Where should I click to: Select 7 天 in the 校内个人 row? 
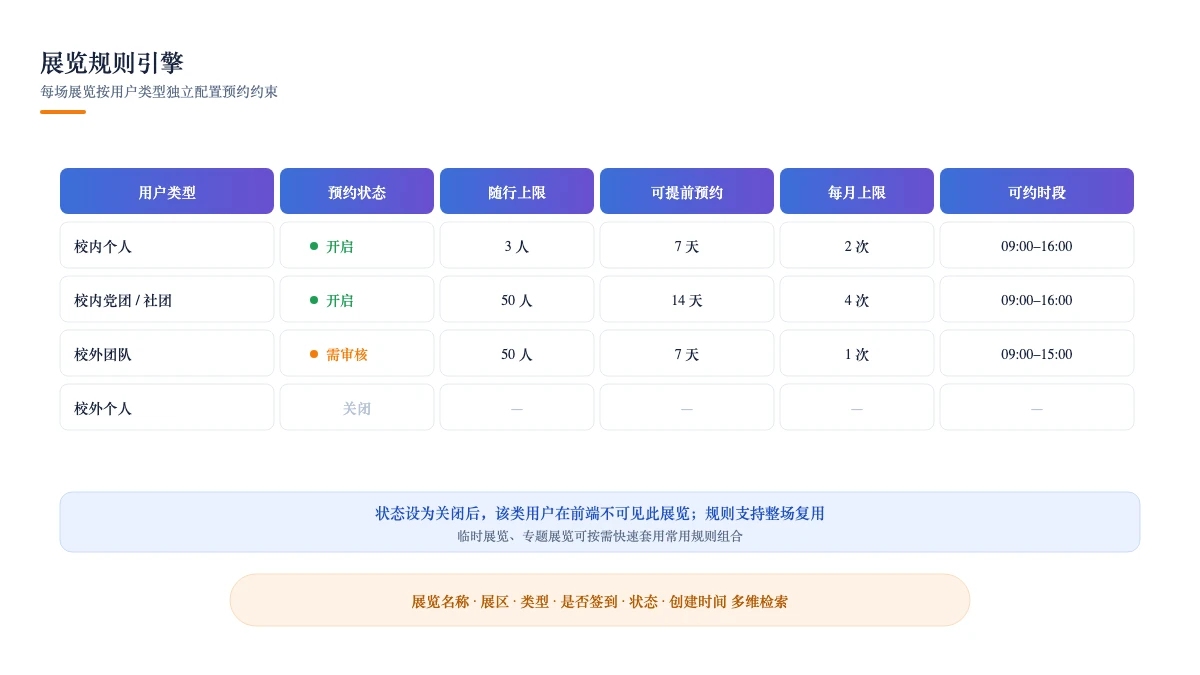[687, 245]
